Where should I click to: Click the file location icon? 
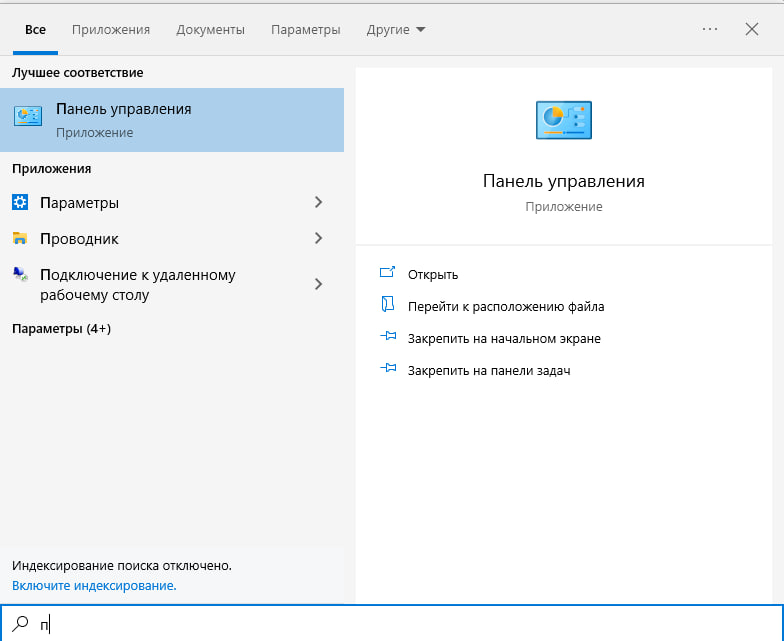pos(388,304)
